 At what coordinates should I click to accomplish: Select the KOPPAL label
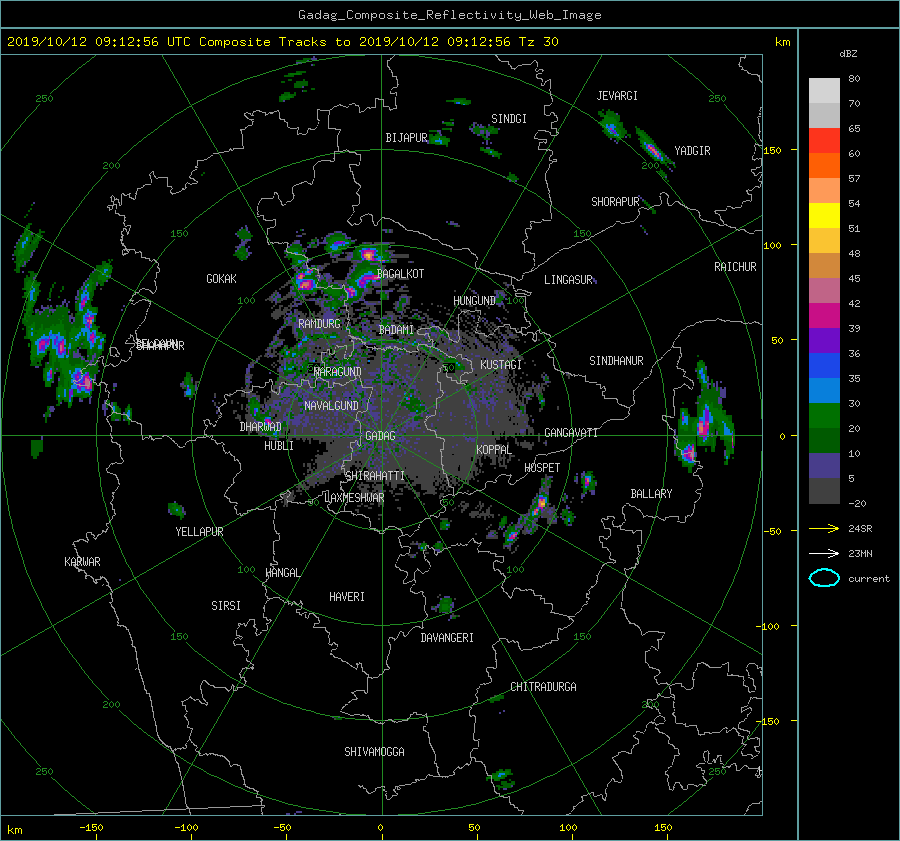[494, 450]
